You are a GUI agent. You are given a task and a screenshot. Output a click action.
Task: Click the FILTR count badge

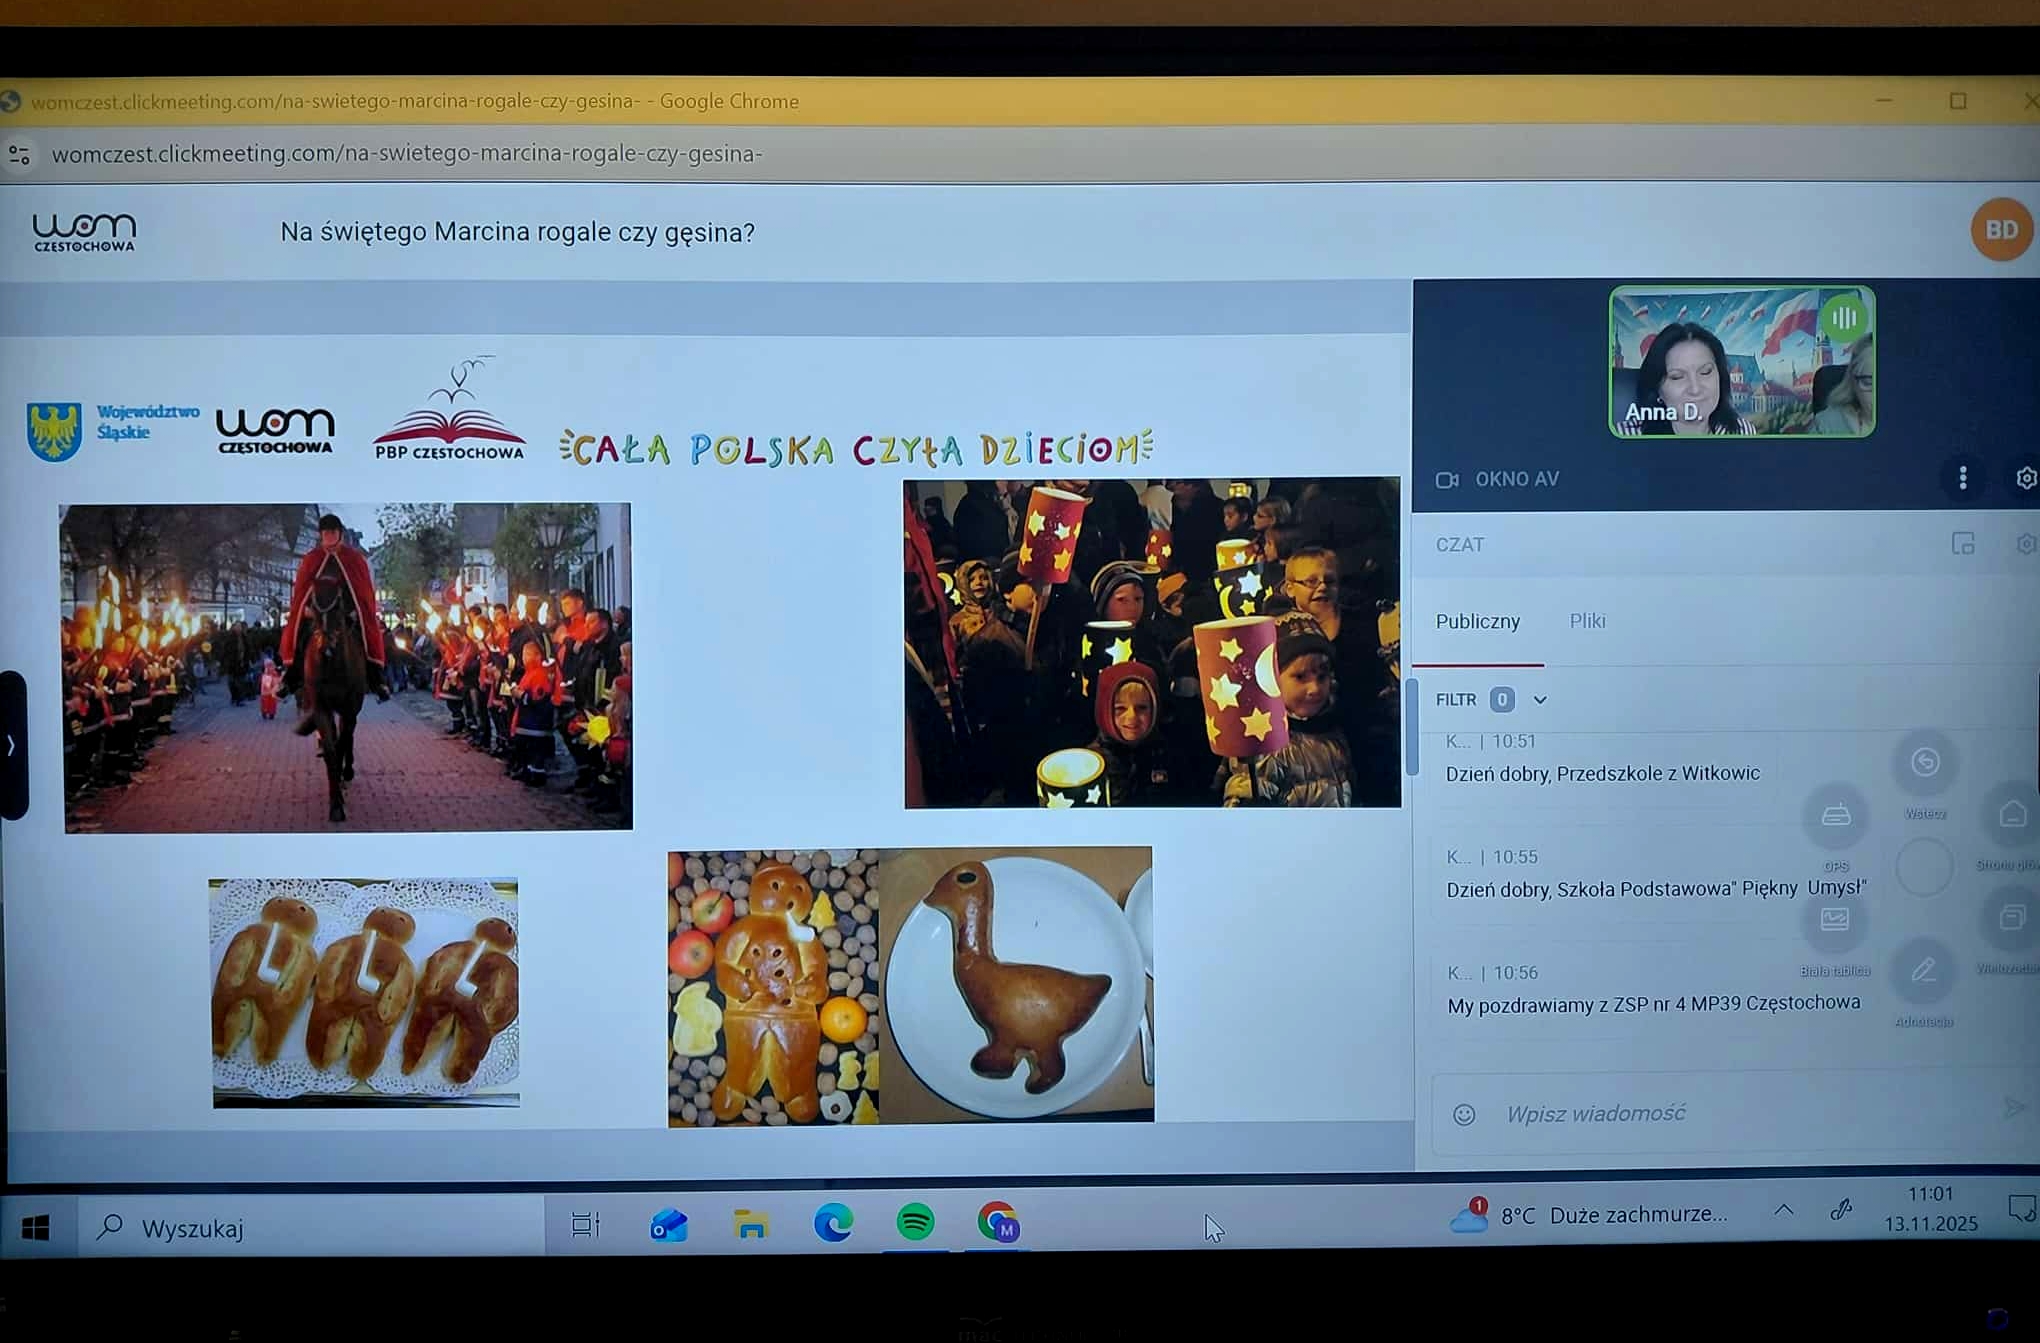click(1501, 700)
